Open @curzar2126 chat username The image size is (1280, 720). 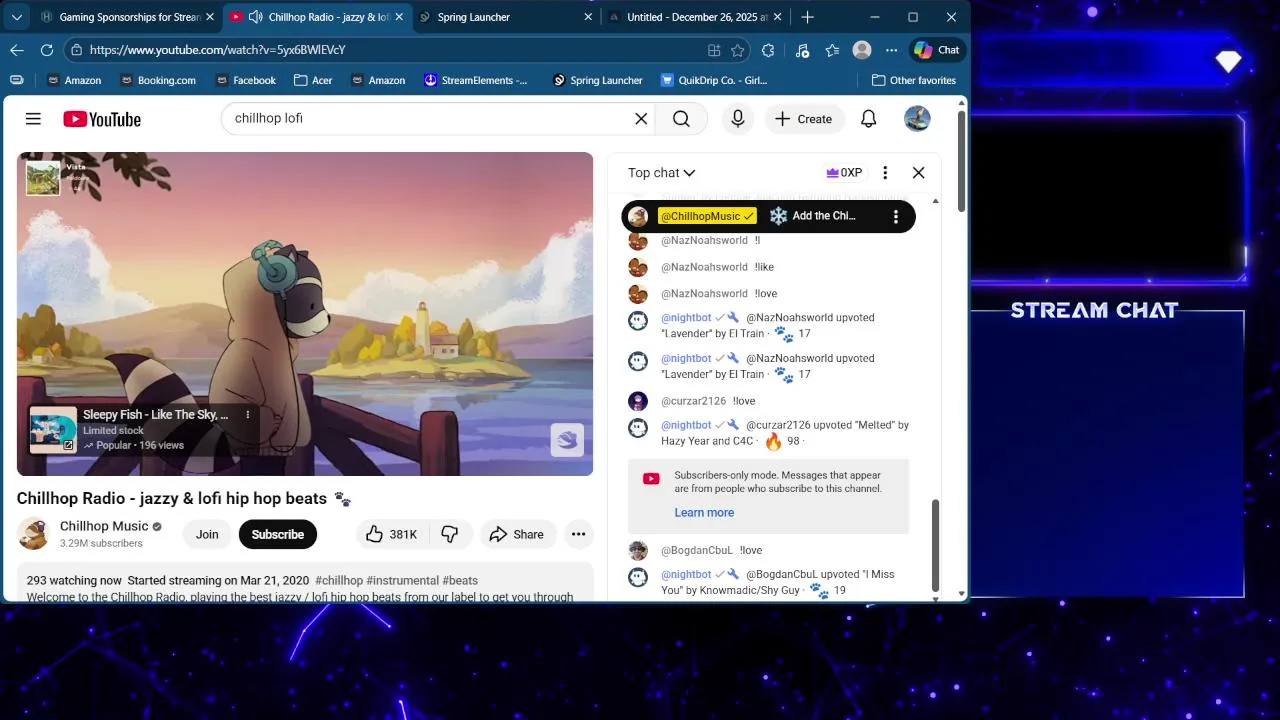(x=693, y=401)
